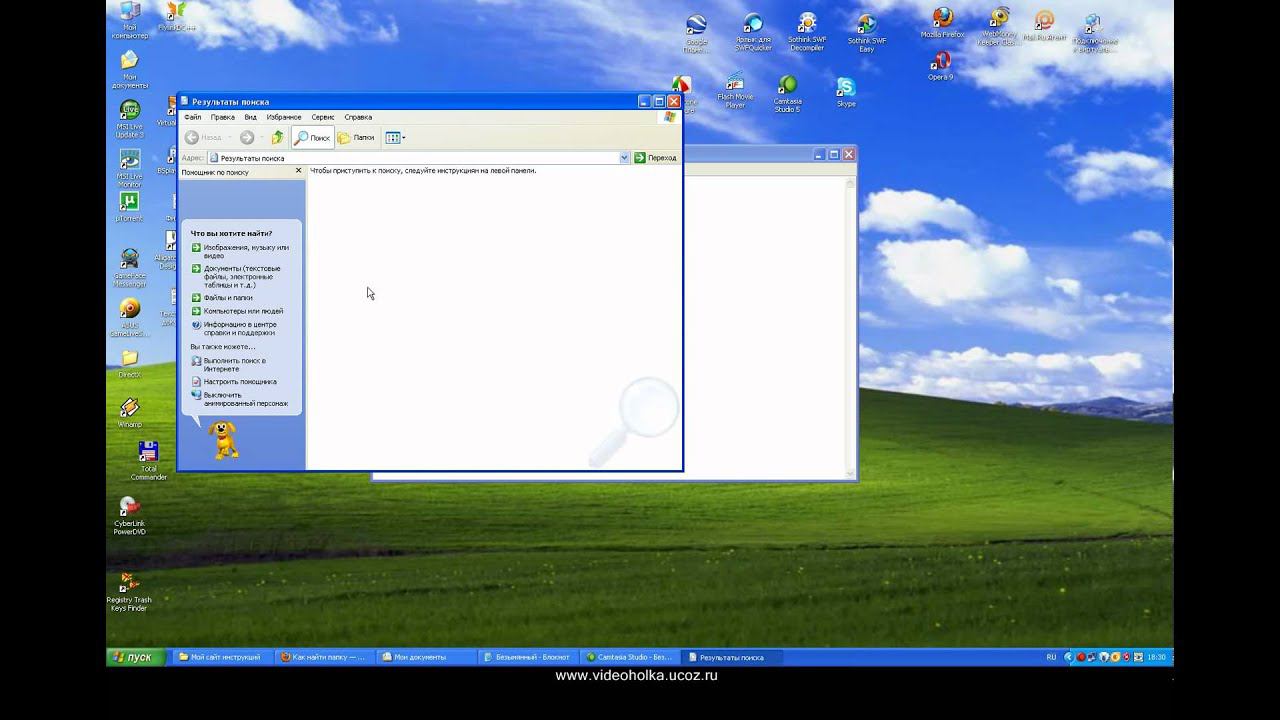1280x720 pixels.
Task: Switch to Мои документы taskbar window
Action: point(426,657)
